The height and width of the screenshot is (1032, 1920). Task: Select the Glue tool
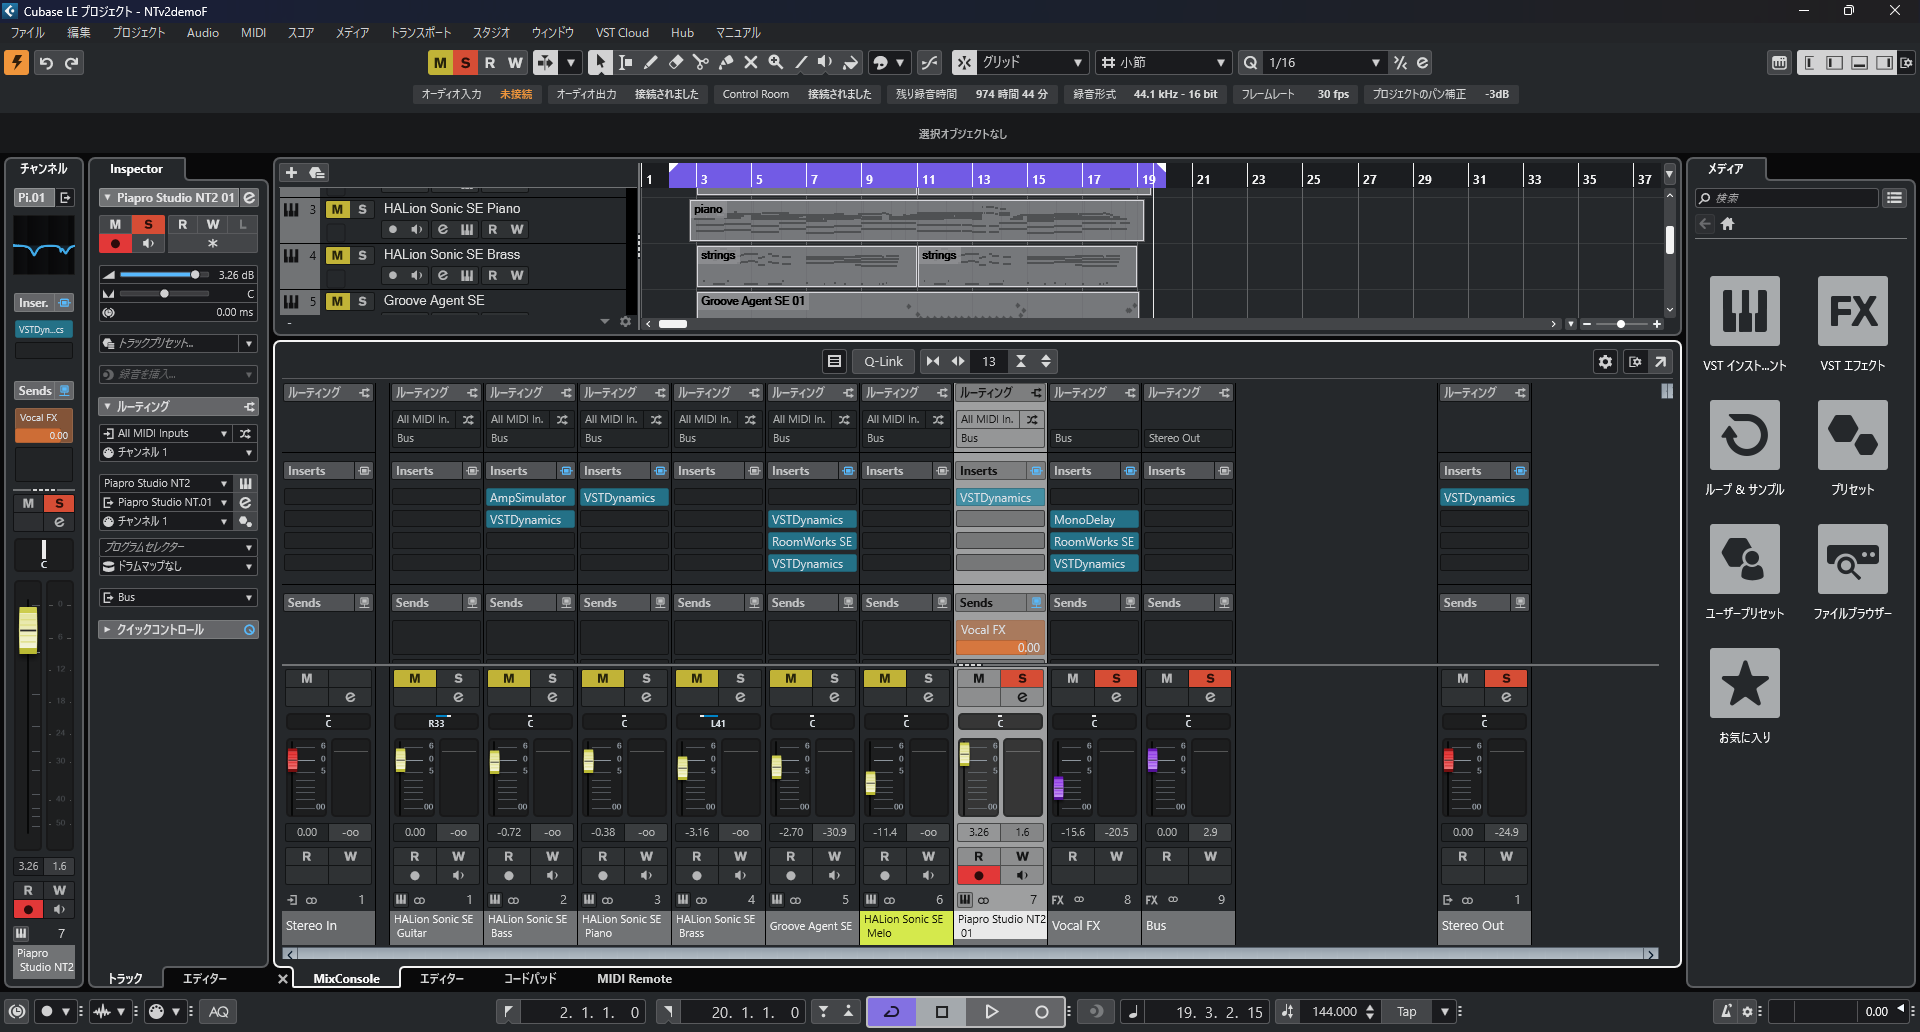point(726,63)
